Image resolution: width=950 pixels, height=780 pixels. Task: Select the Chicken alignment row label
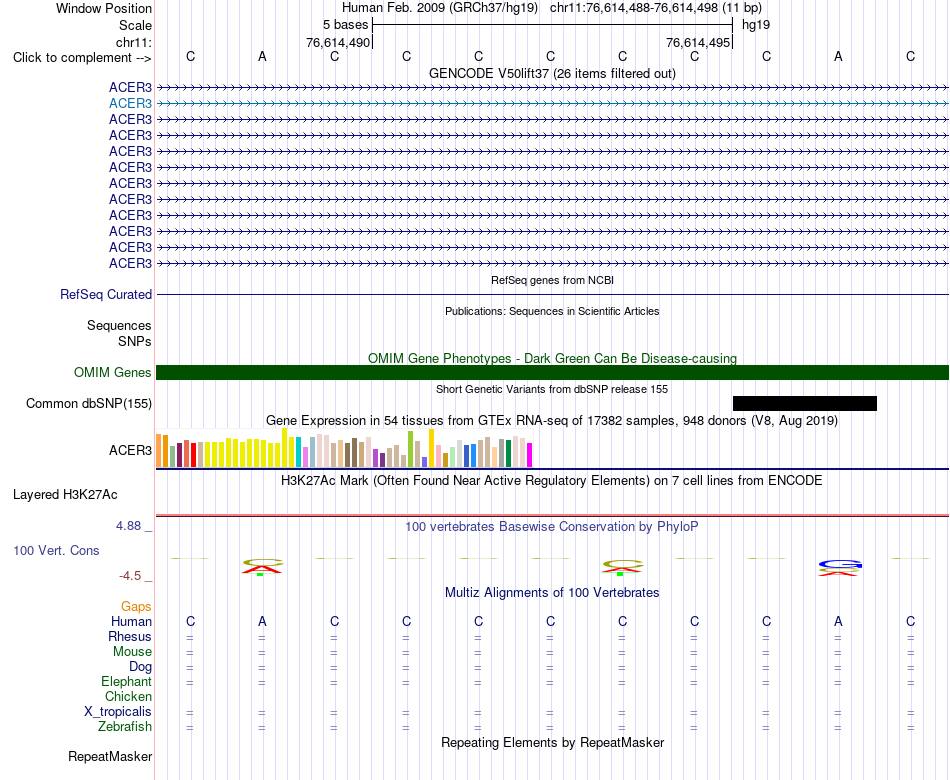tap(128, 696)
